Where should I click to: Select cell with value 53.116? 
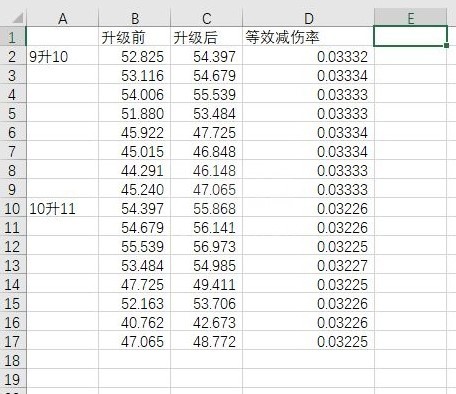point(135,75)
